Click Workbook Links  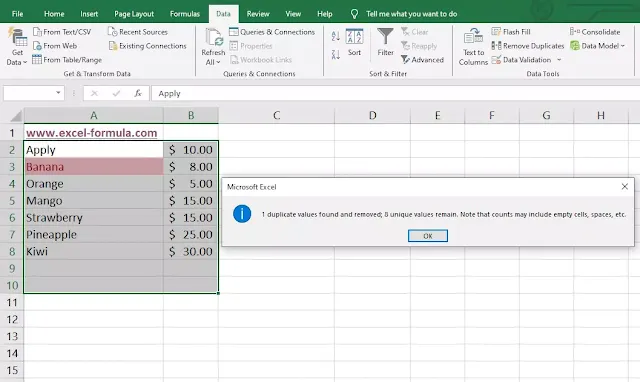[x=261, y=60]
